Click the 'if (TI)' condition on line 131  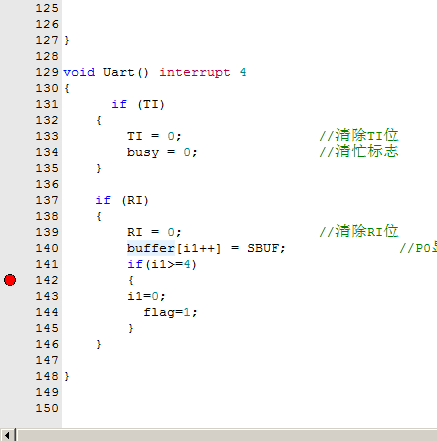[138, 104]
